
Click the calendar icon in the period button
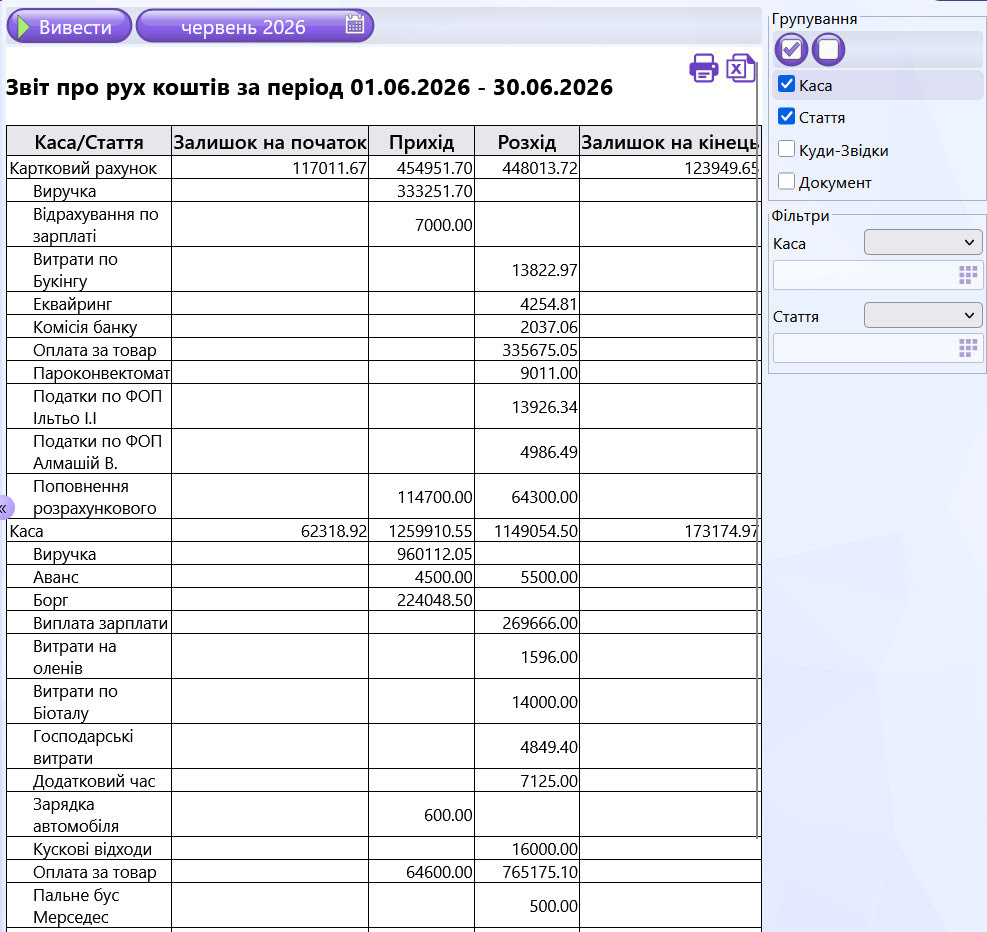point(355,24)
